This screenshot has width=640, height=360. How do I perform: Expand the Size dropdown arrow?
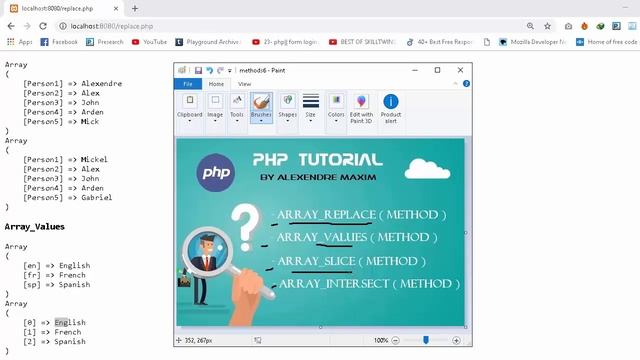click(310, 121)
